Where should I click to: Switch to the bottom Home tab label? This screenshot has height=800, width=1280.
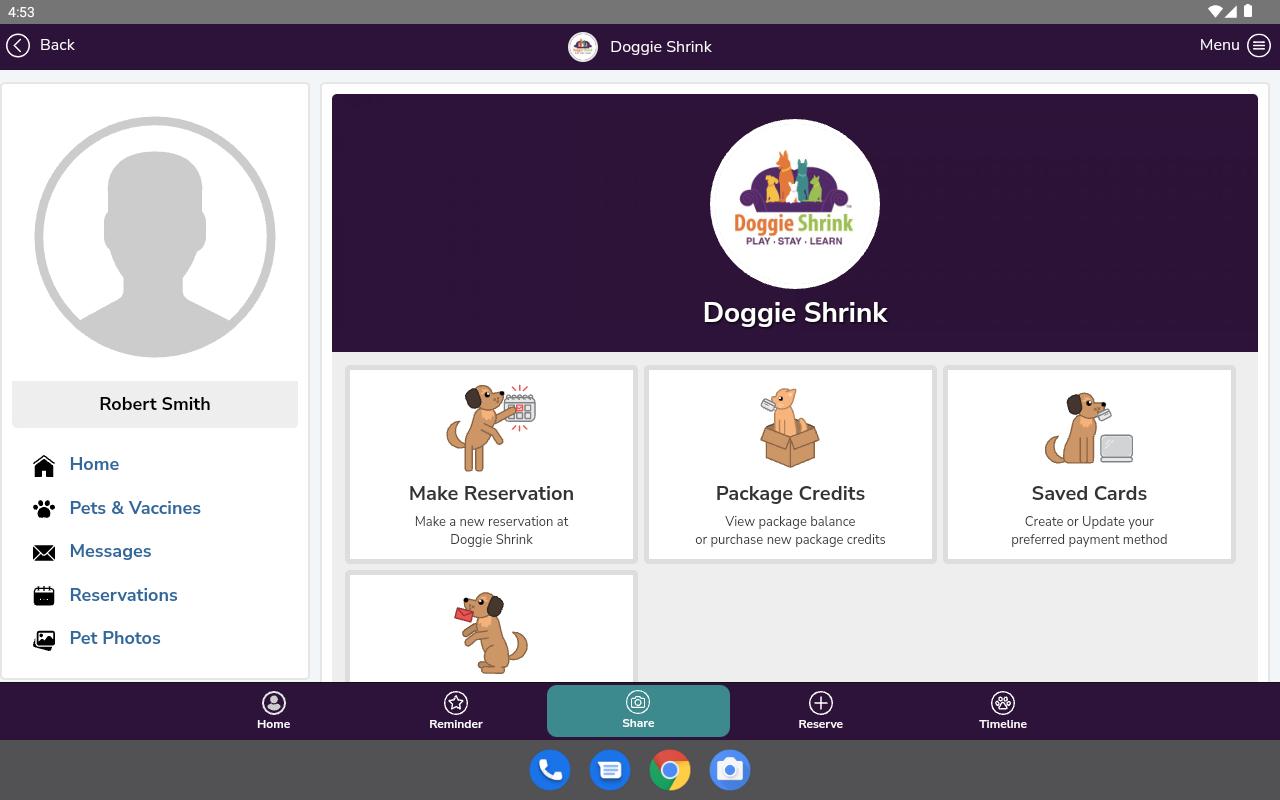pyautogui.click(x=273, y=724)
